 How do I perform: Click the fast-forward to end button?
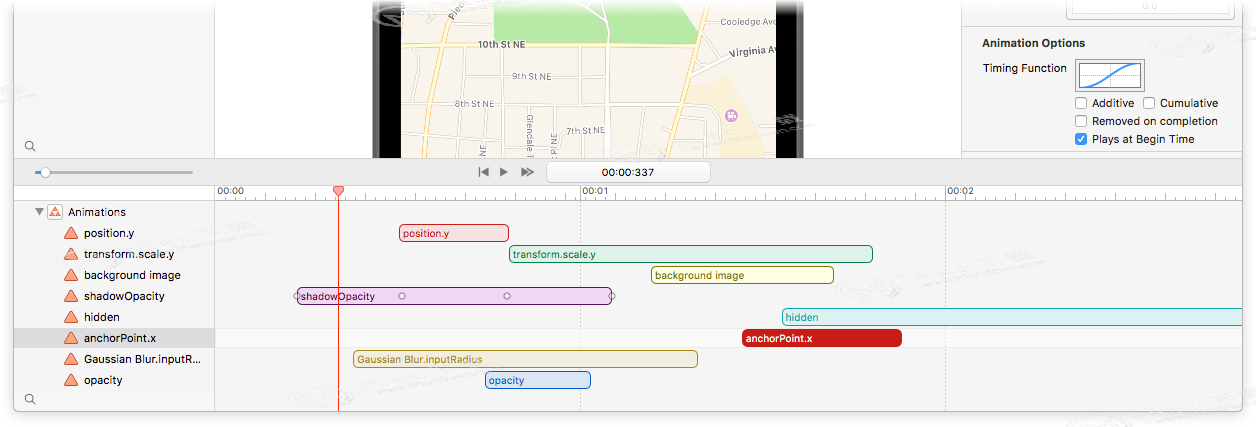pos(527,172)
